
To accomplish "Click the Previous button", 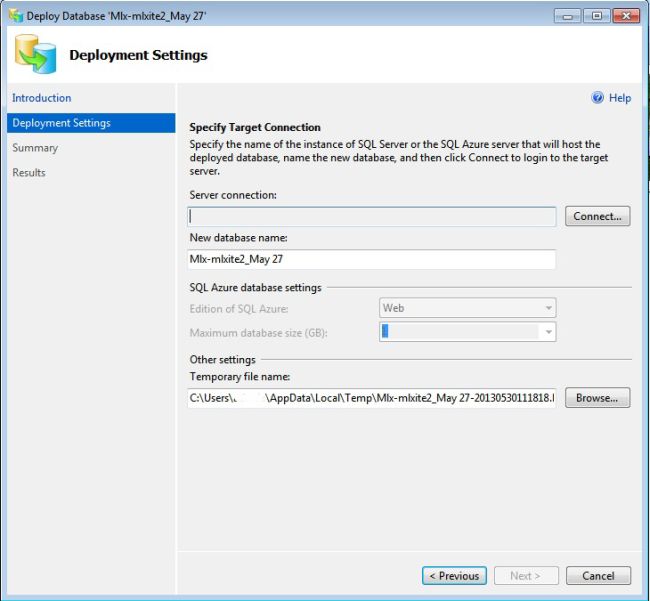I will coord(454,576).
